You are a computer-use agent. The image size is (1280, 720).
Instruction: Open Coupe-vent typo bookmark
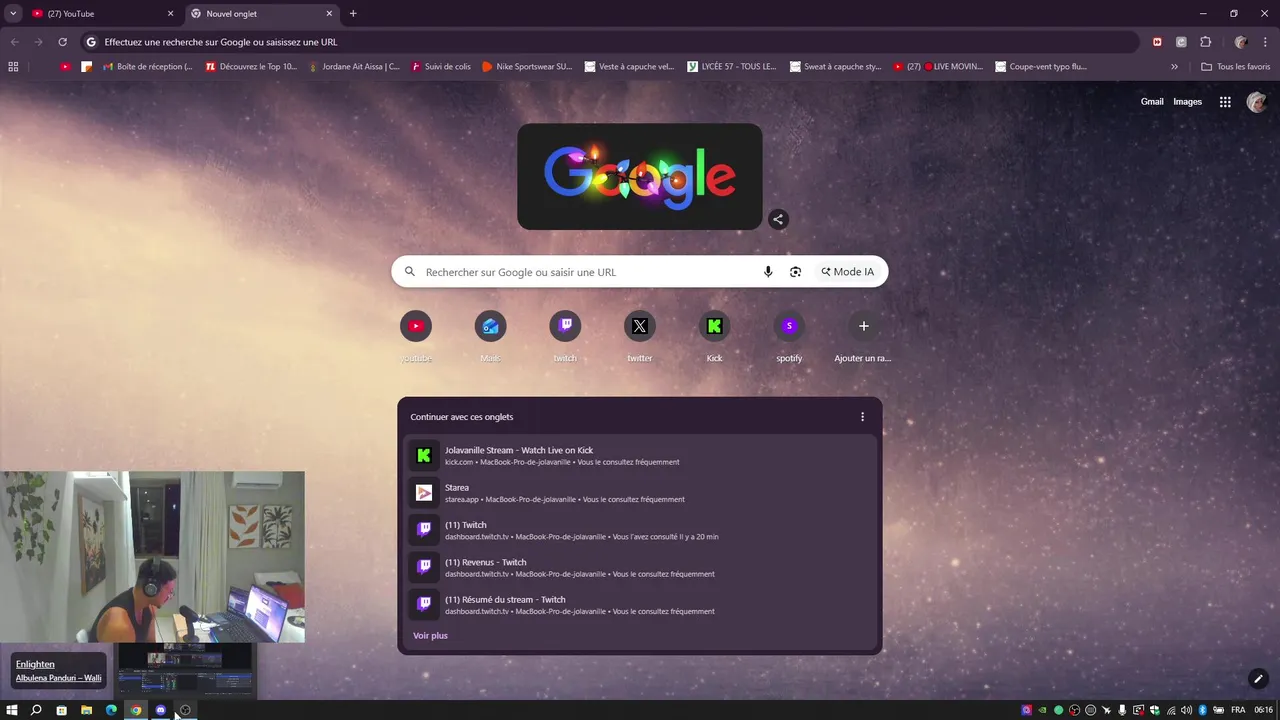pos(1041,67)
